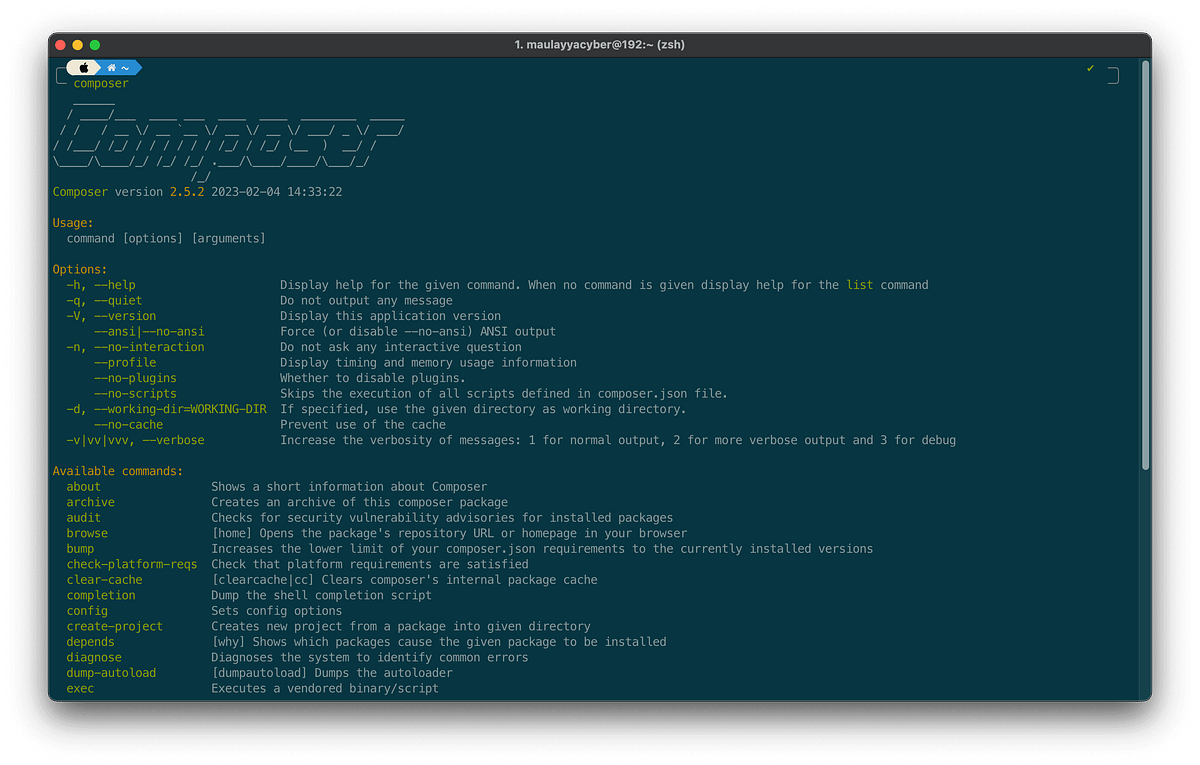1200x765 pixels.
Task: Click the Composer version number 2.5.2
Action: pos(186,190)
